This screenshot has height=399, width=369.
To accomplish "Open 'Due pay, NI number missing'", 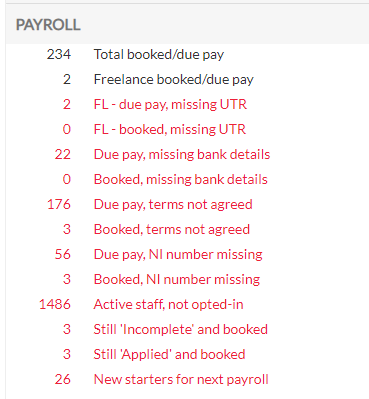I will tap(178, 255).
